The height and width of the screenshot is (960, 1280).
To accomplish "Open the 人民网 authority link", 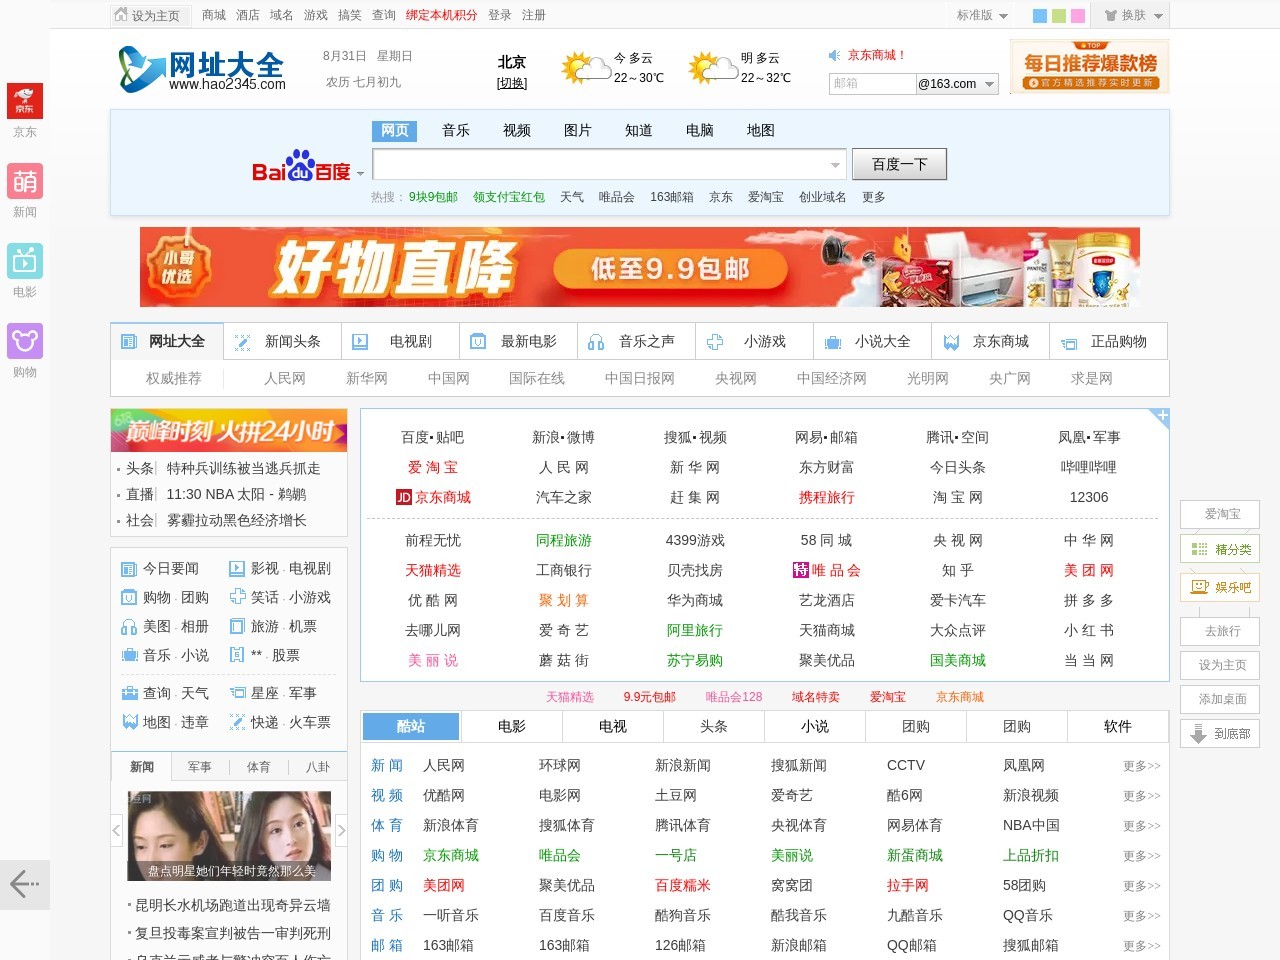I will pos(285,378).
